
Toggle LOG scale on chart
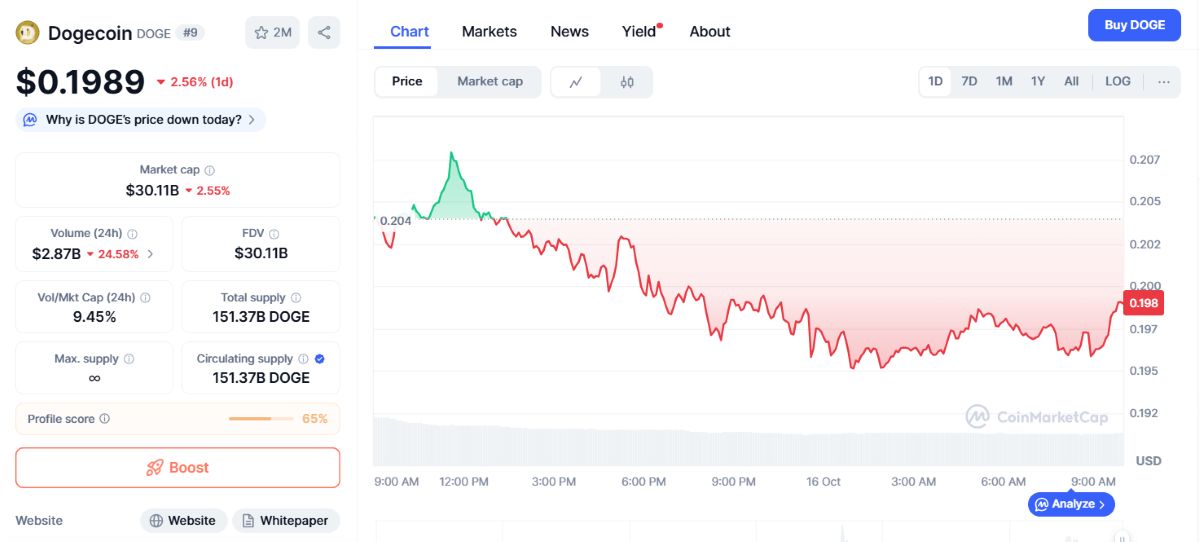point(1118,82)
